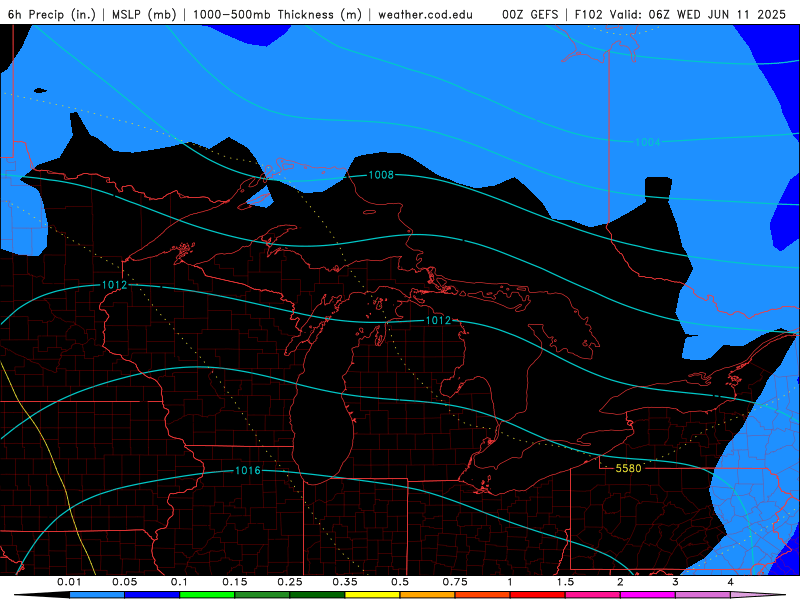Click the legend value 4
Image resolution: width=800 pixels, height=600 pixels.
pos(730,582)
